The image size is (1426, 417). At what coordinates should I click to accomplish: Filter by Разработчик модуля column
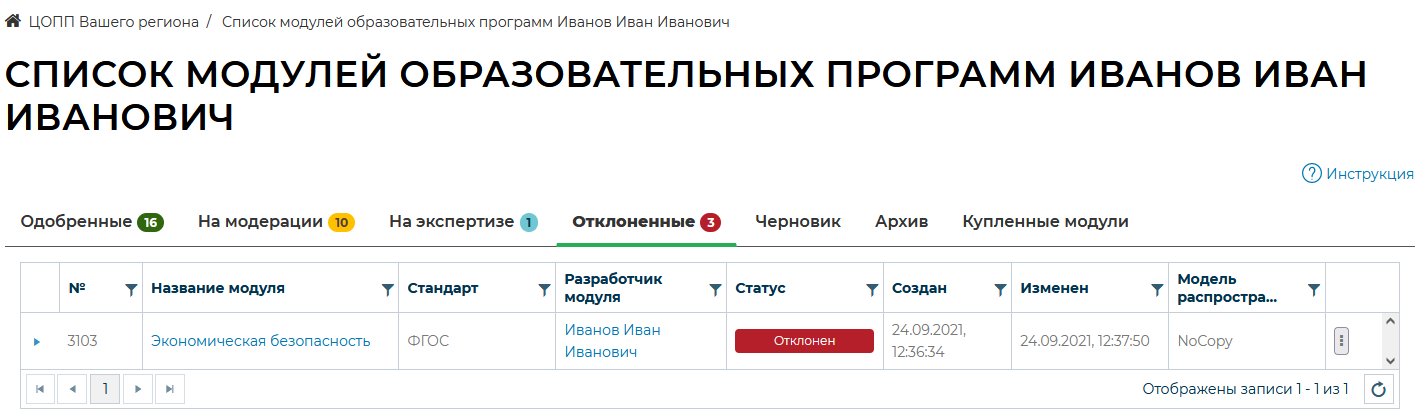[x=715, y=289]
